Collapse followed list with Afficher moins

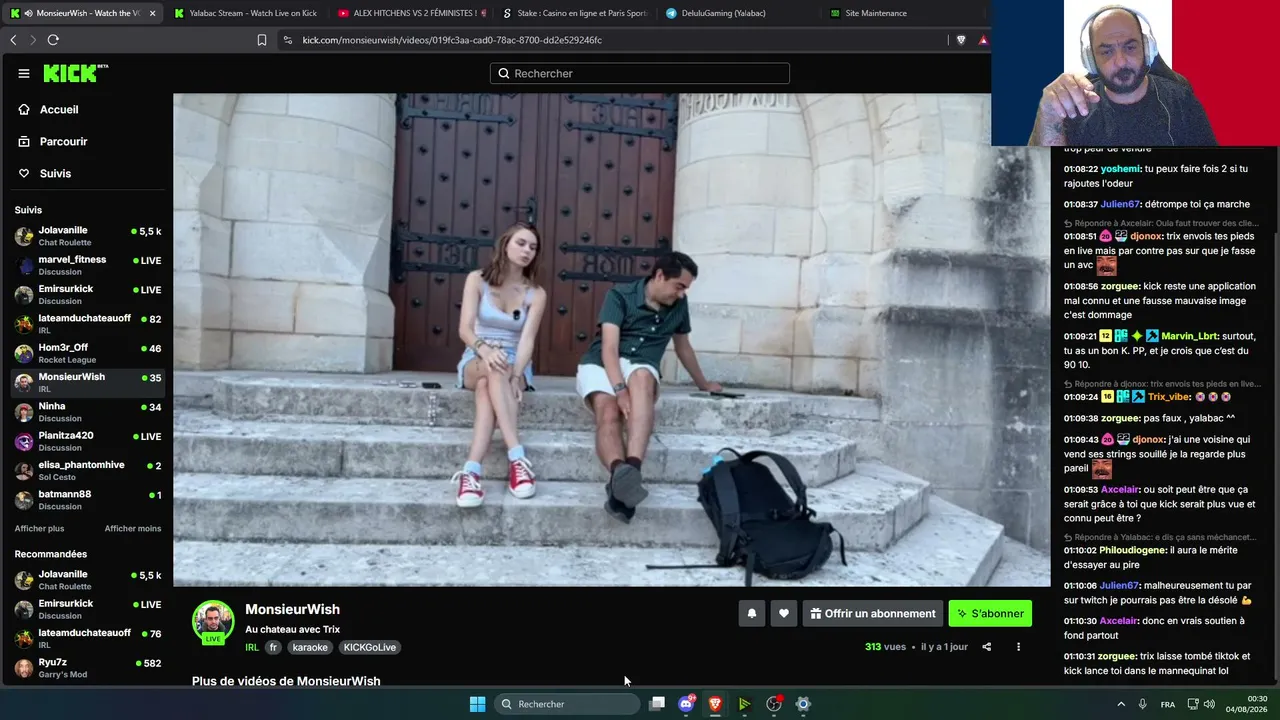tap(133, 529)
